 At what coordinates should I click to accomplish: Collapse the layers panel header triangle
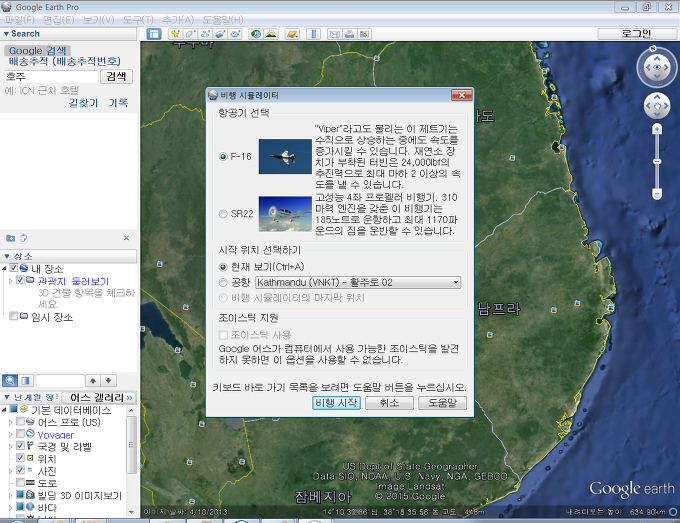click(7, 397)
